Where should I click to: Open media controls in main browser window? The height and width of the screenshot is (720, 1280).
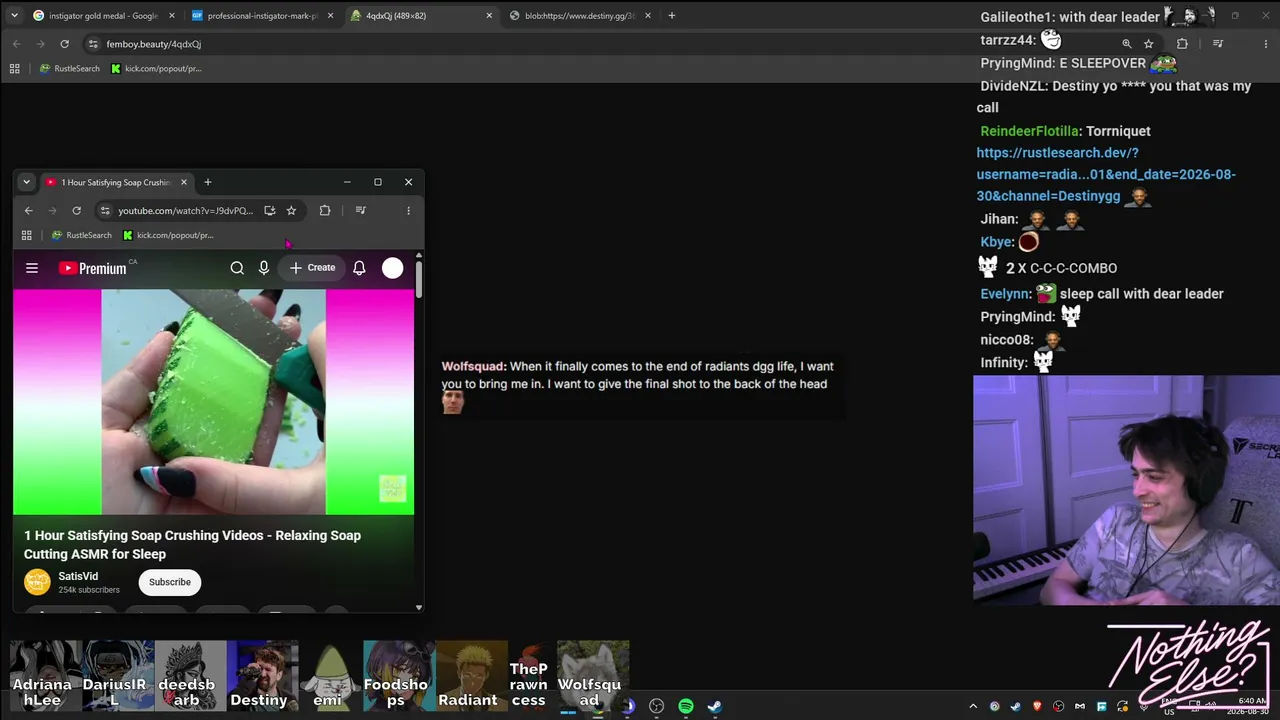(x=1218, y=44)
